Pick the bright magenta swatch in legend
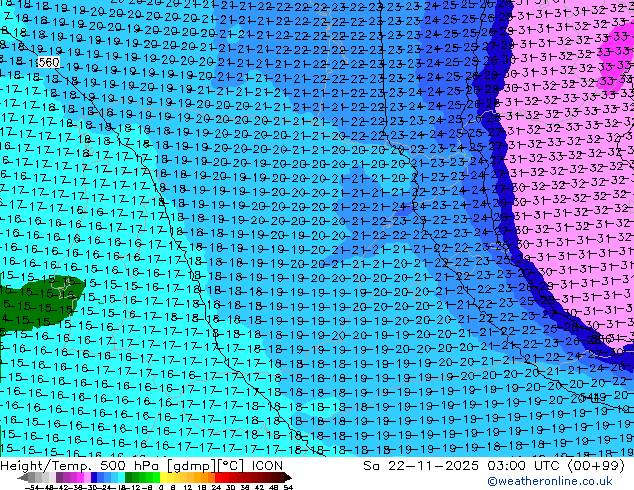Image resolution: width=634 pixels, height=490 pixels. coord(80,477)
